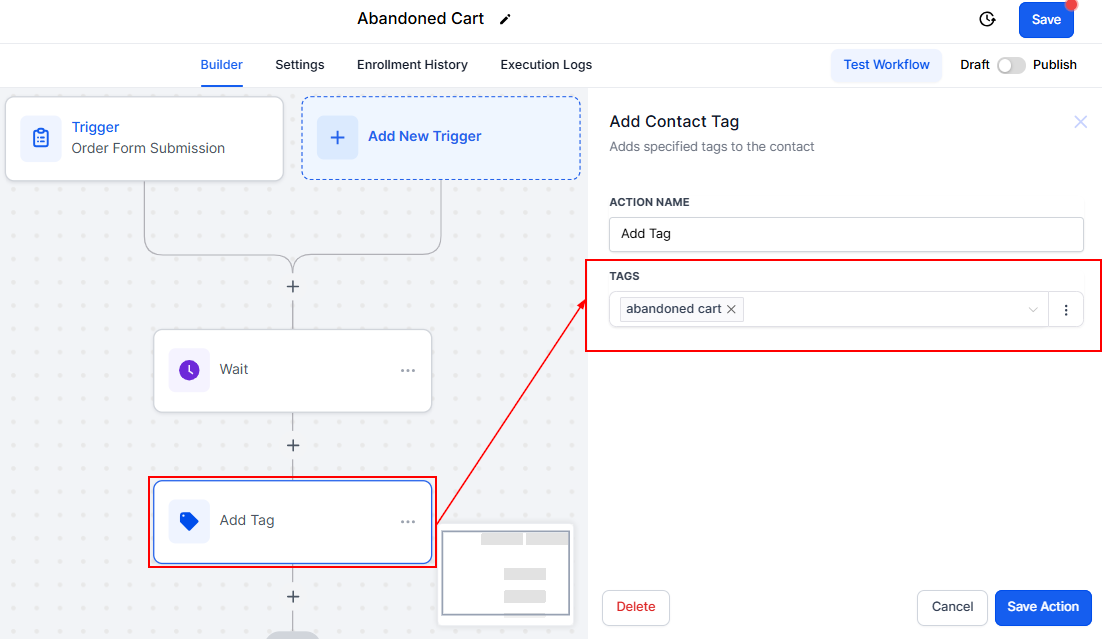Image resolution: width=1102 pixels, height=639 pixels.
Task: Click the purple Wait clock icon
Action: 189,370
